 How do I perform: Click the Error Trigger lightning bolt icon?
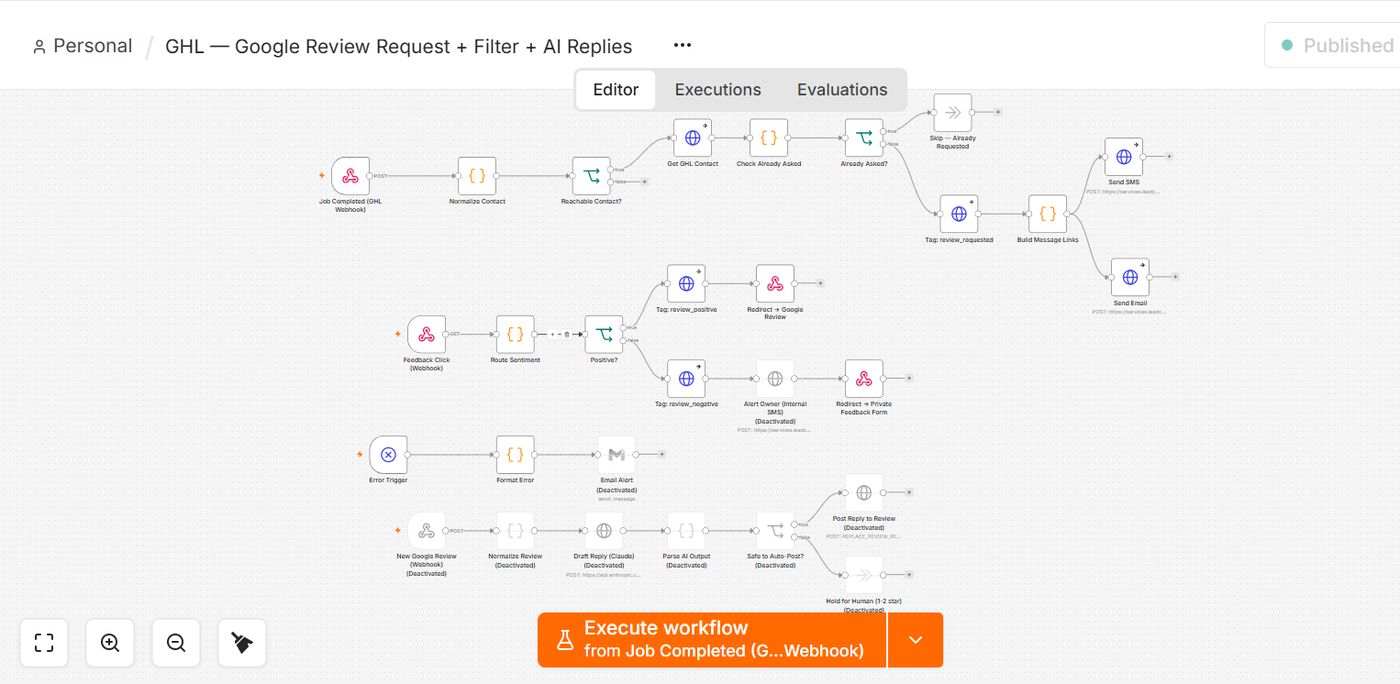tap(359, 455)
